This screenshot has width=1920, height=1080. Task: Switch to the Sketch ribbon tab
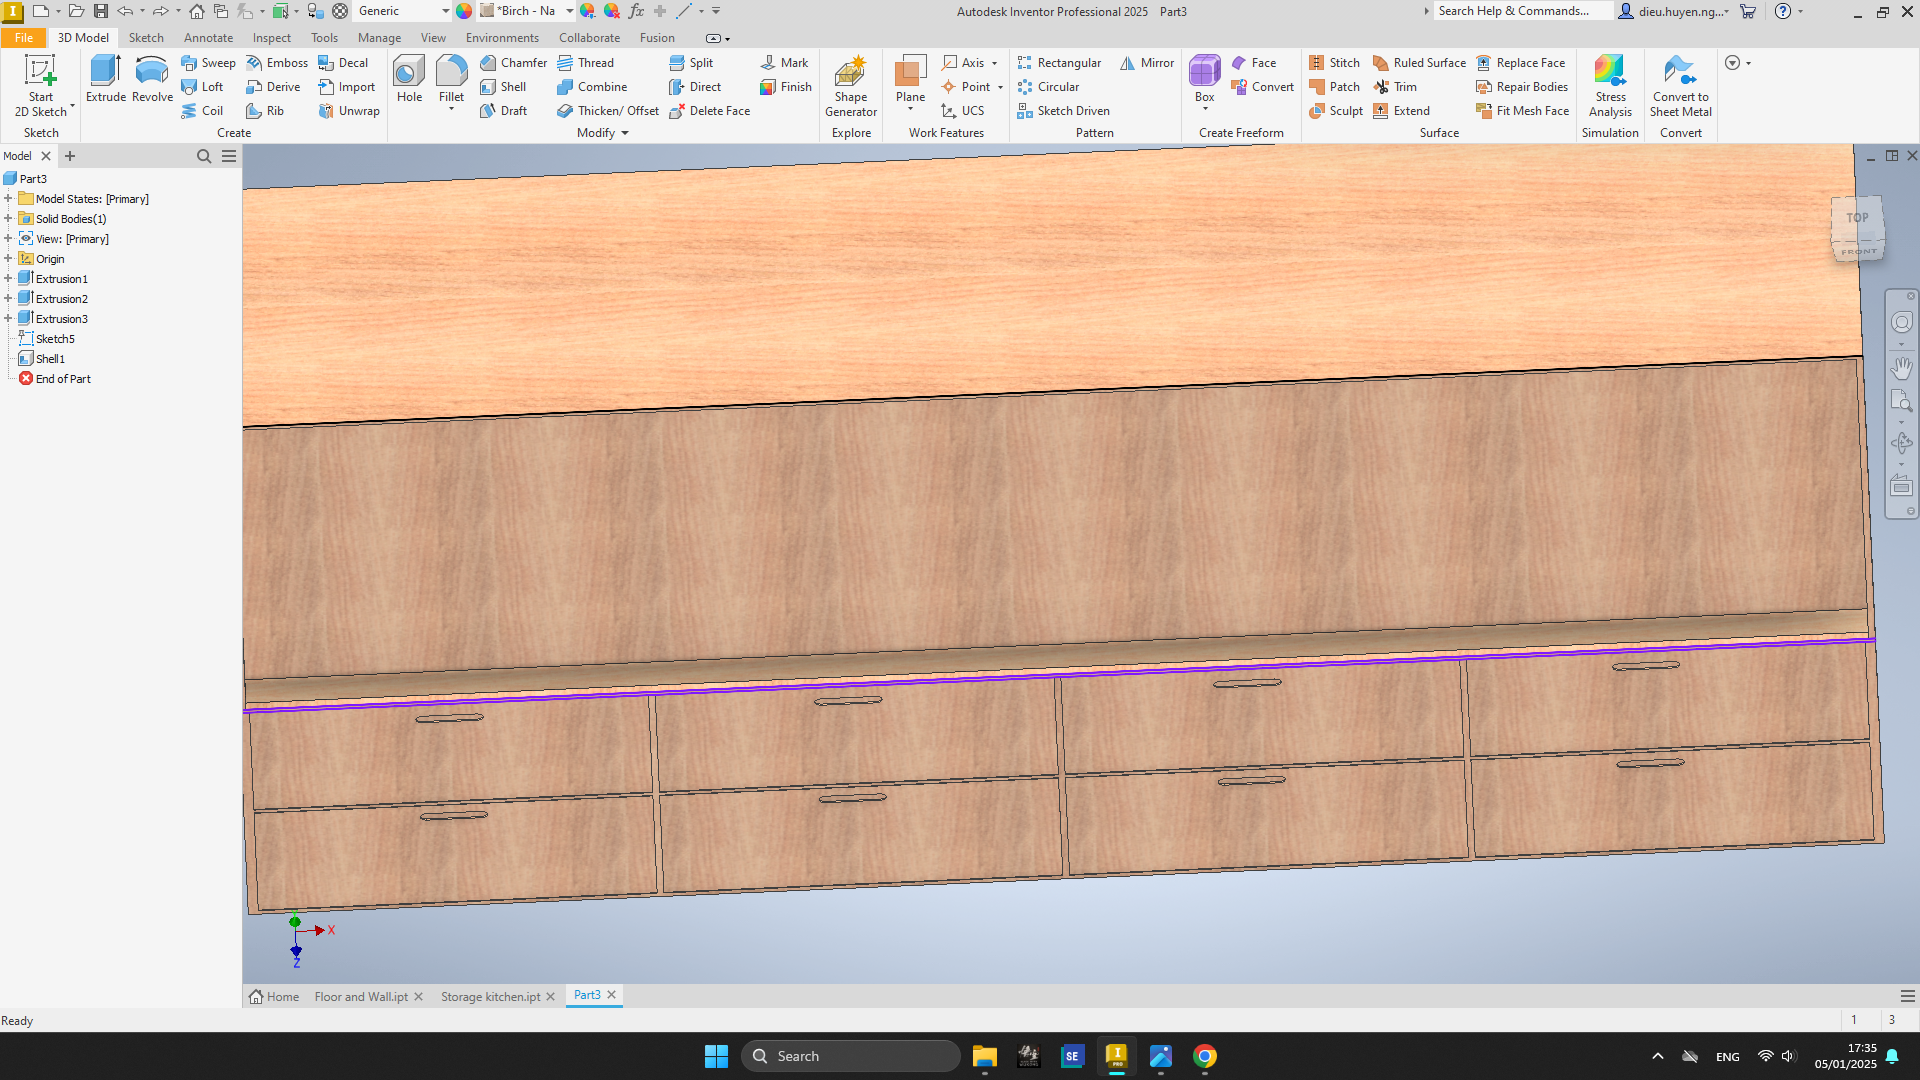coord(146,38)
